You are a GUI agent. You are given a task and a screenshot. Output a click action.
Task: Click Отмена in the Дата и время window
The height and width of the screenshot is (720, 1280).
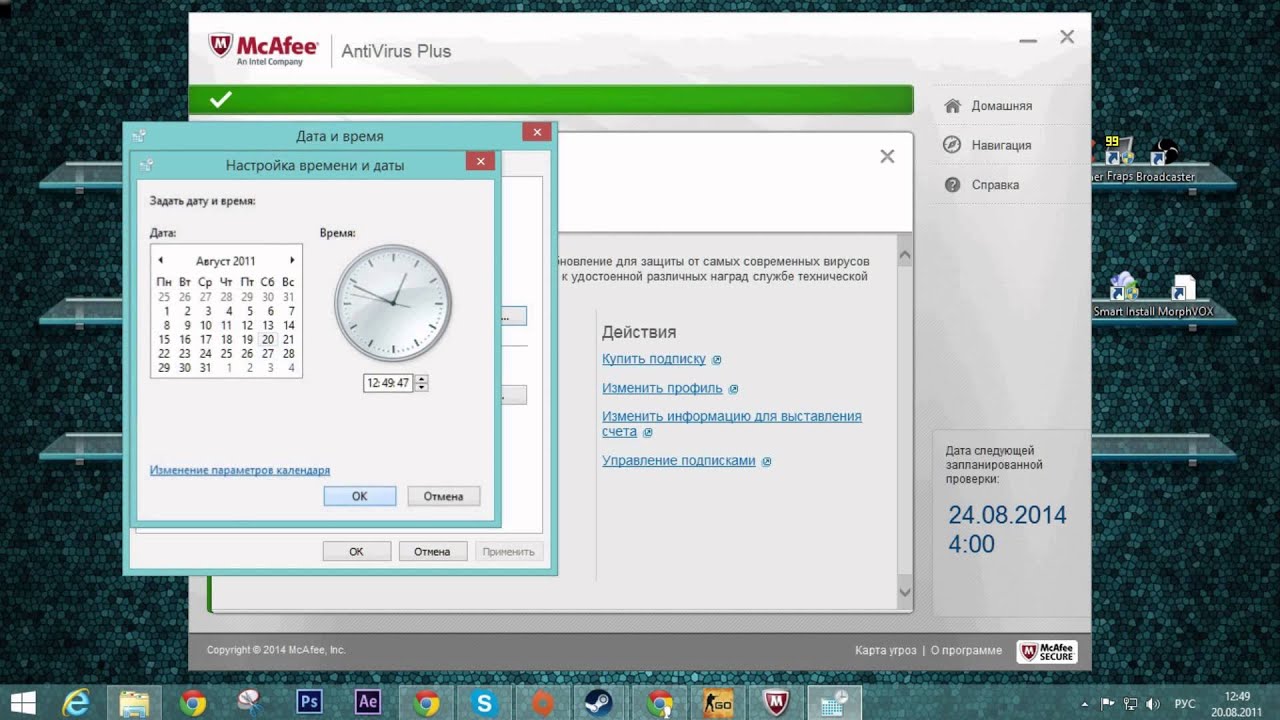click(432, 551)
